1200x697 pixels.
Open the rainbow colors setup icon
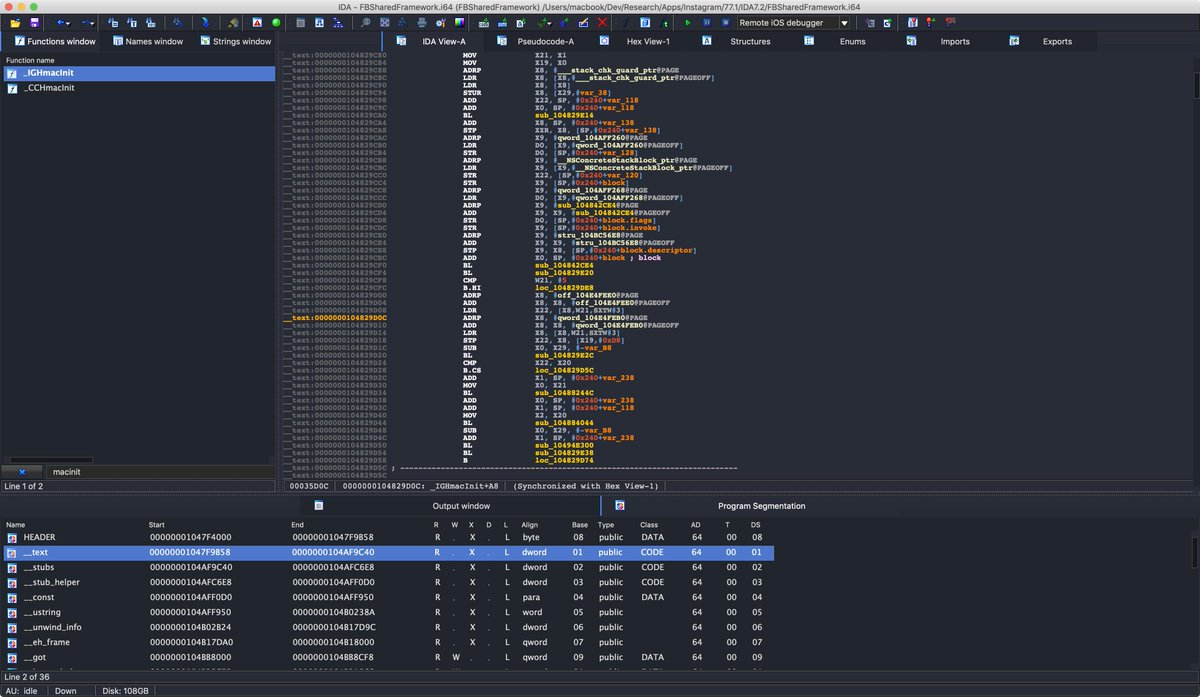[459, 22]
